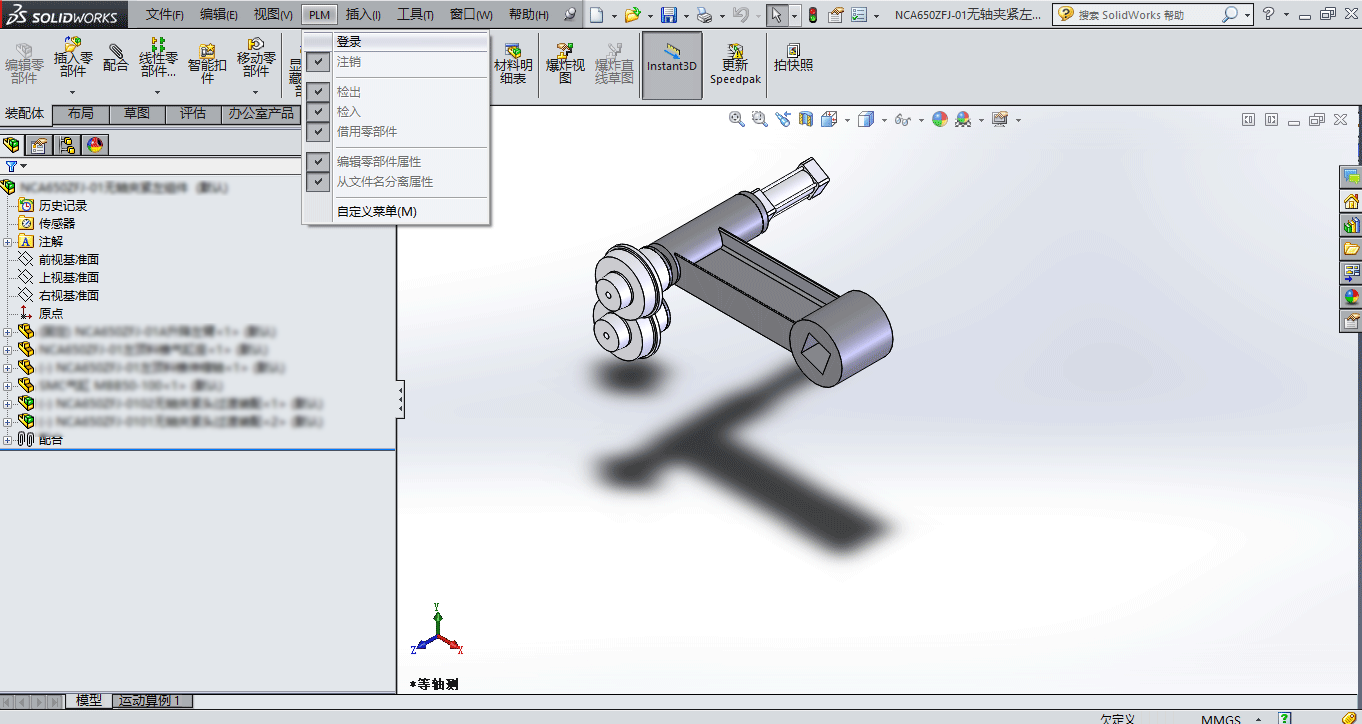Open the 材料明细表 bill of materials tool
The width and height of the screenshot is (1362, 724).
point(513,62)
